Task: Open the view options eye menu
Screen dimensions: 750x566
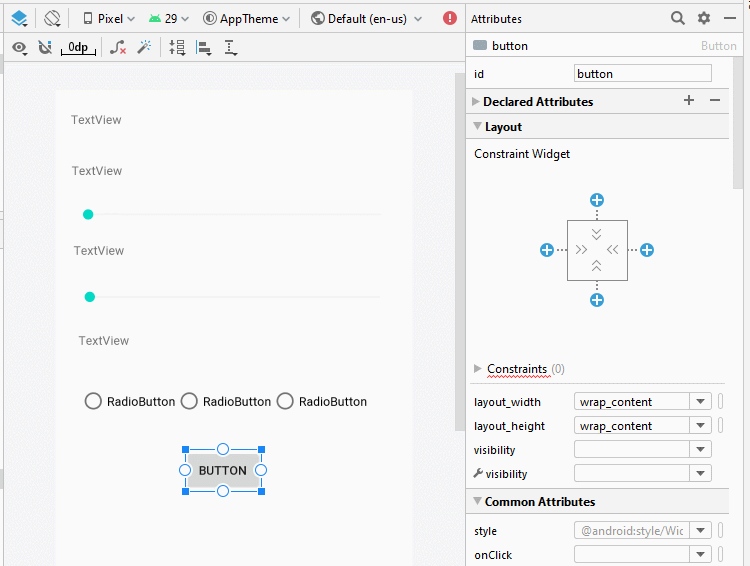Action: [x=20, y=48]
